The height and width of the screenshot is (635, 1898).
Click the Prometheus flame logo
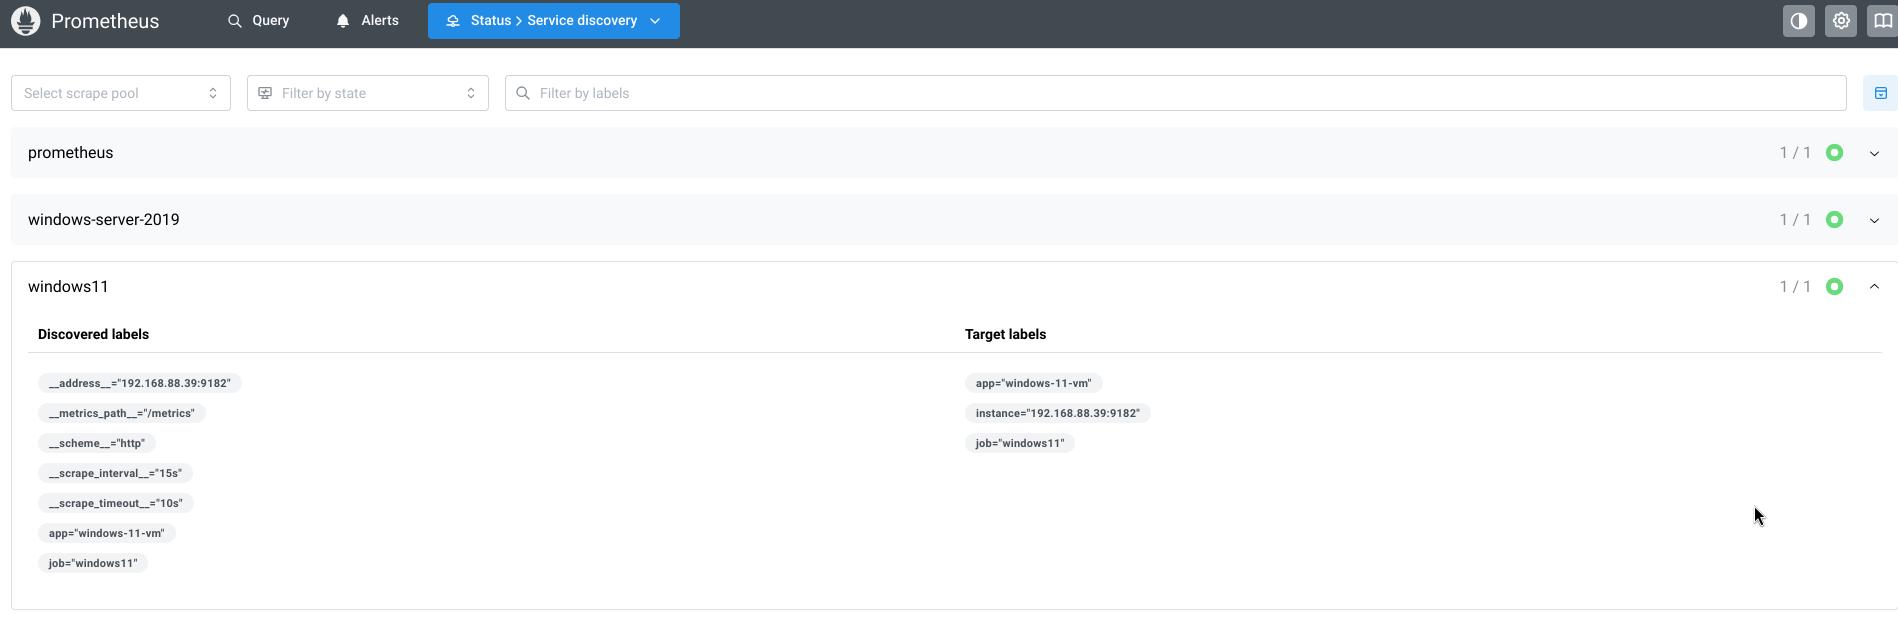(26, 21)
